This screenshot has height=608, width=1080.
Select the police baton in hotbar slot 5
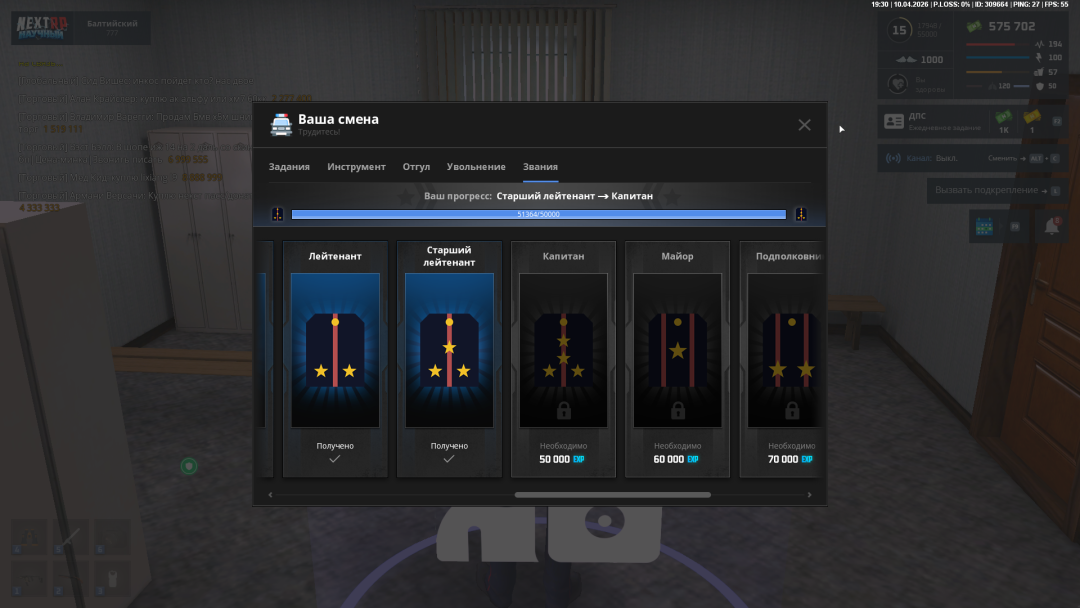coord(71,537)
